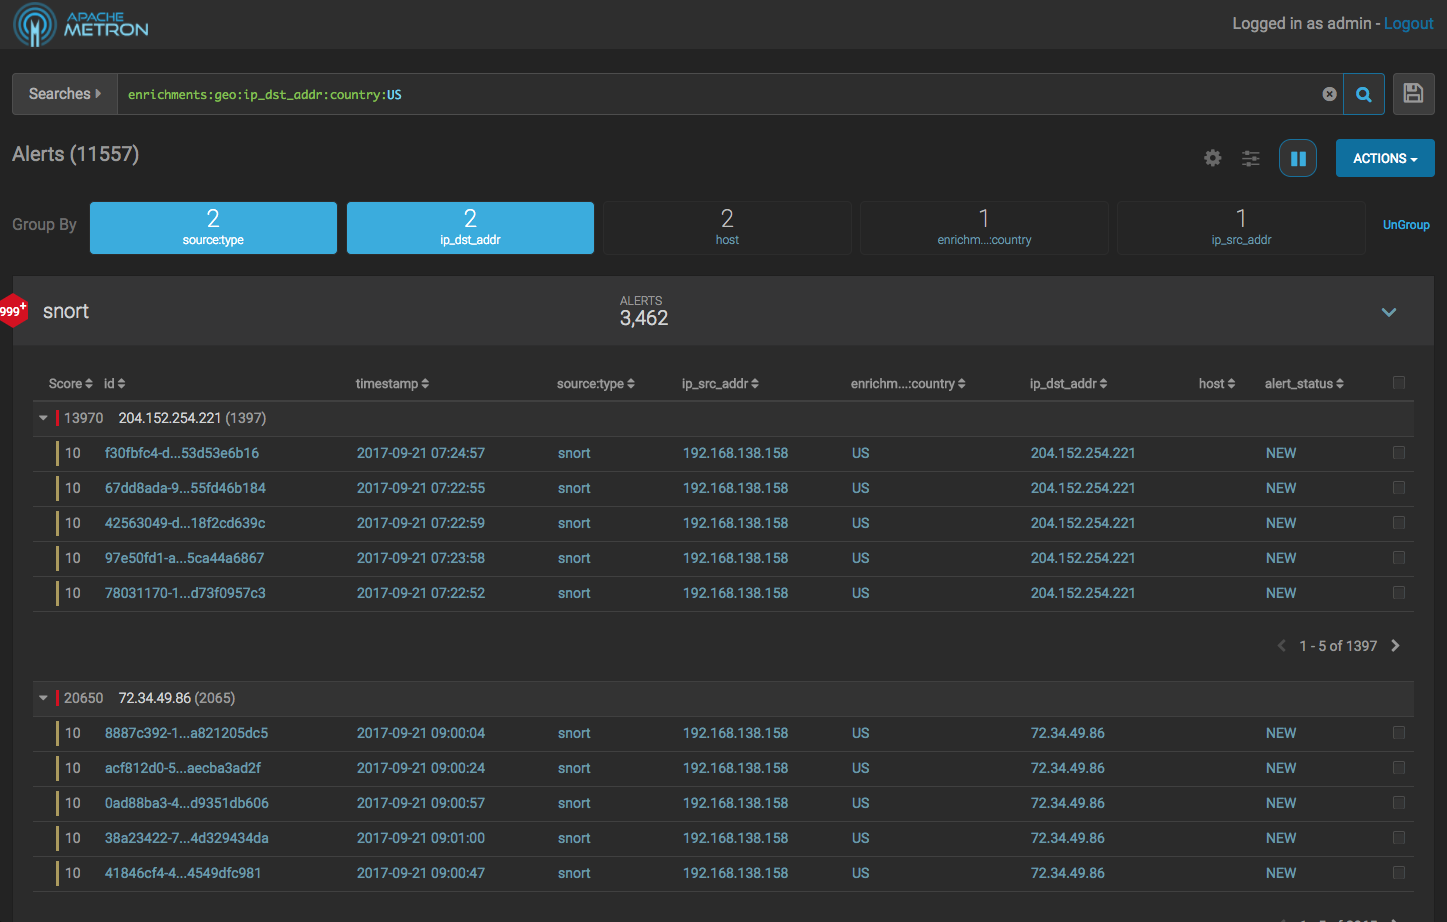The height and width of the screenshot is (922, 1447).
Task: Open the Searches panel dropdown
Action: [65, 94]
